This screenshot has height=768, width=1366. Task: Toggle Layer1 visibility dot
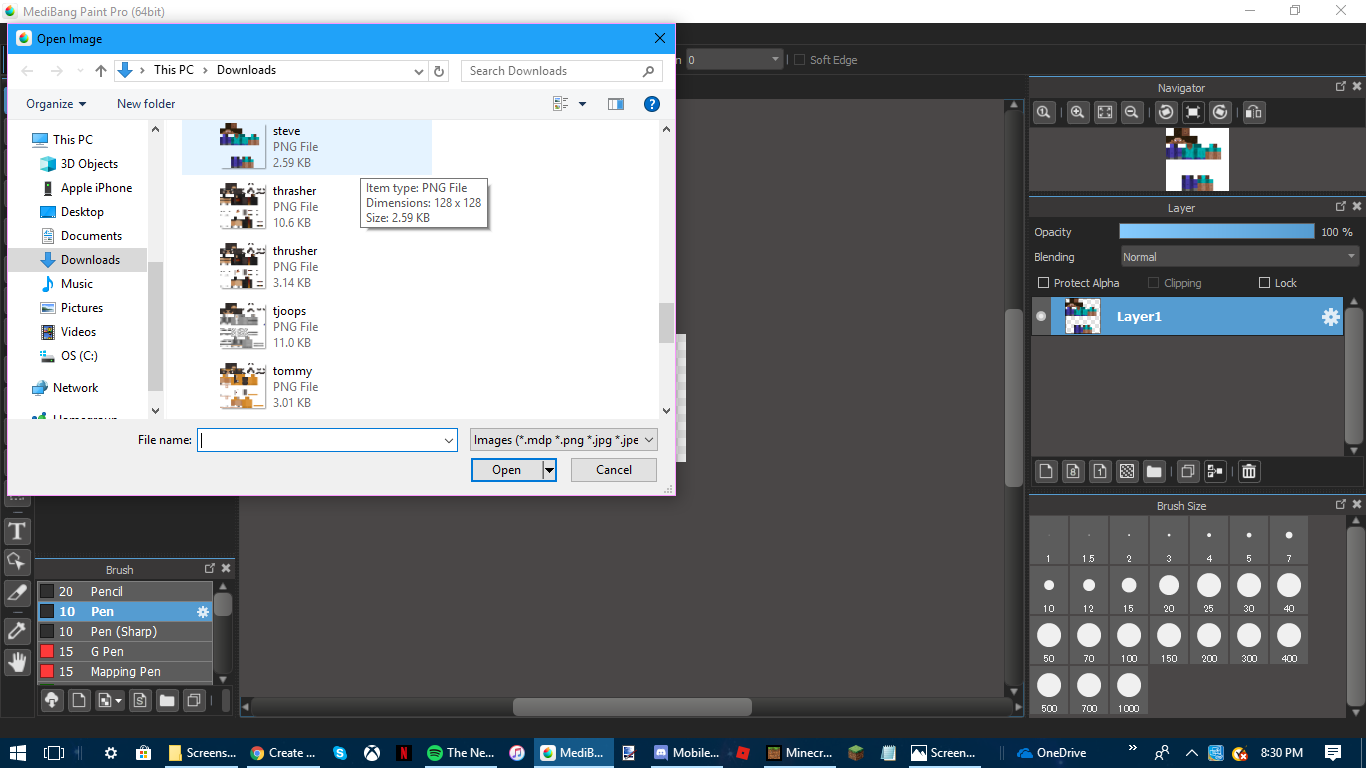tap(1041, 317)
